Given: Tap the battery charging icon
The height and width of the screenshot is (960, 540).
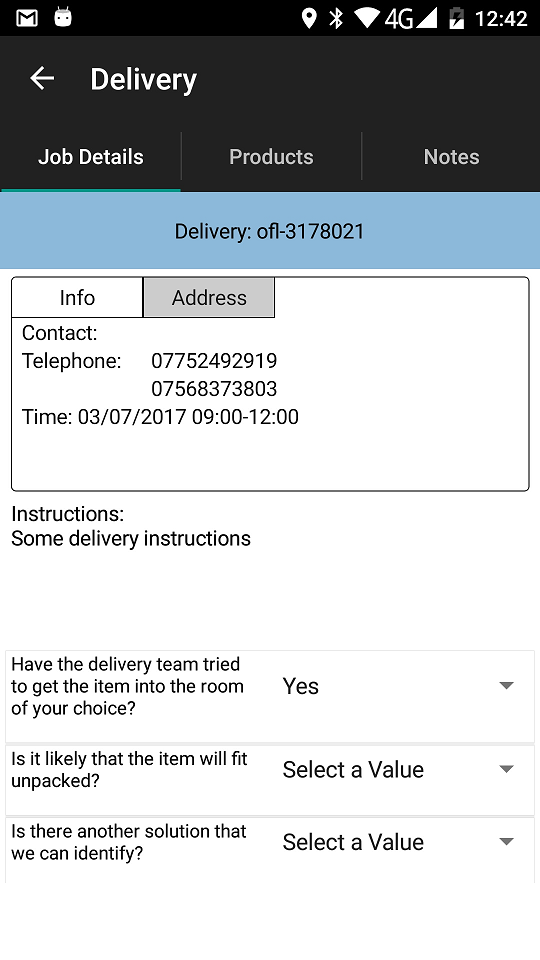Looking at the screenshot, I should [457, 18].
